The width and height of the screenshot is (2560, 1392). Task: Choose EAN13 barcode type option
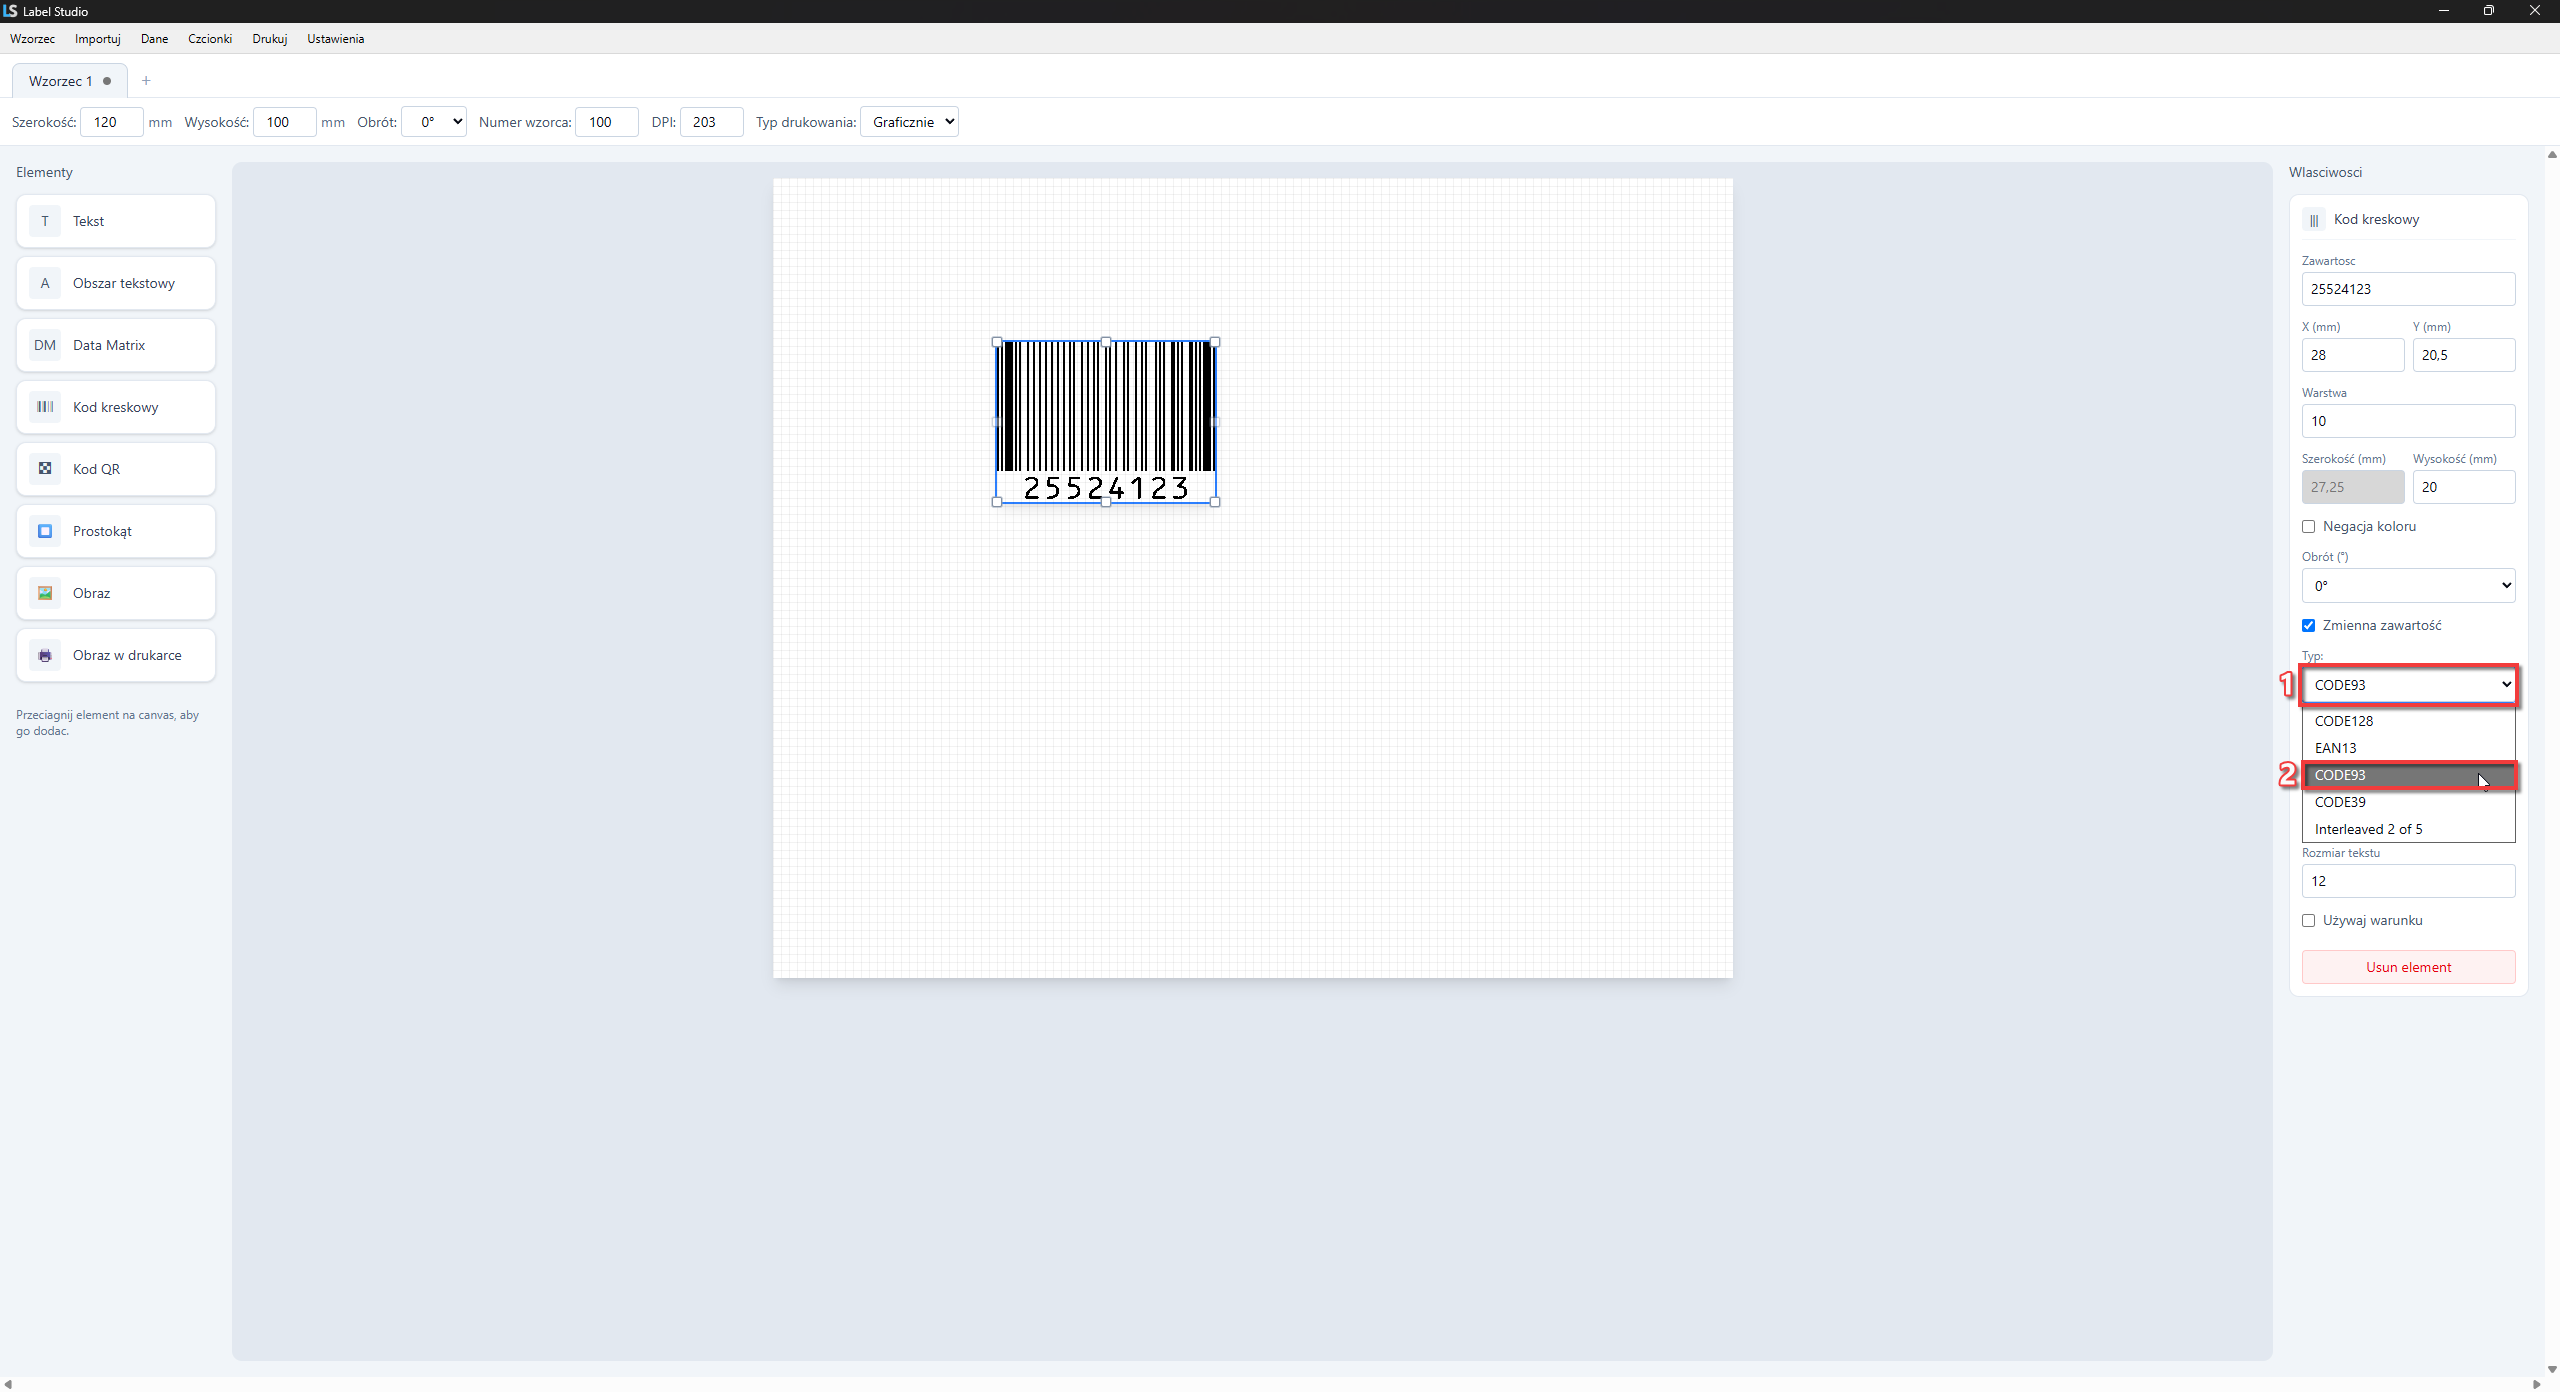coord(2408,748)
